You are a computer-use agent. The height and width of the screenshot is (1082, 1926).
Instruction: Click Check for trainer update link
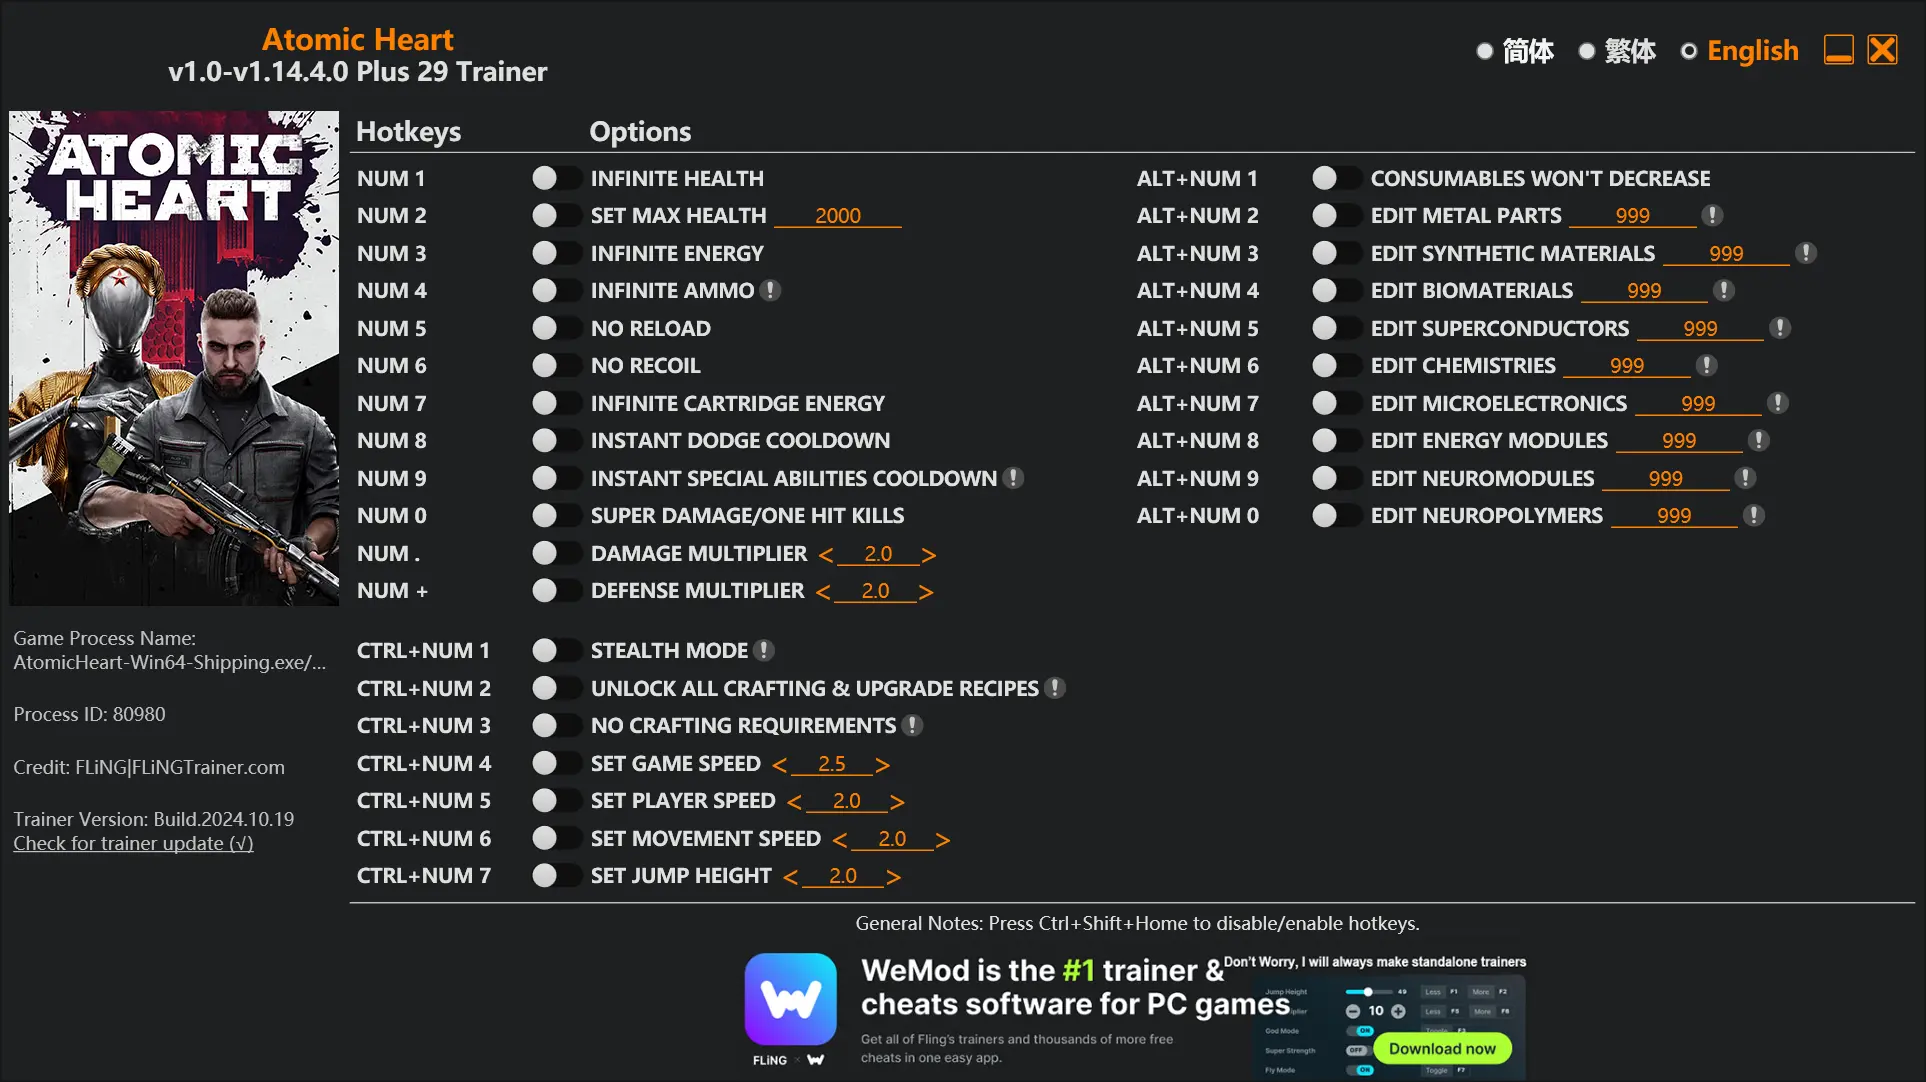point(132,843)
